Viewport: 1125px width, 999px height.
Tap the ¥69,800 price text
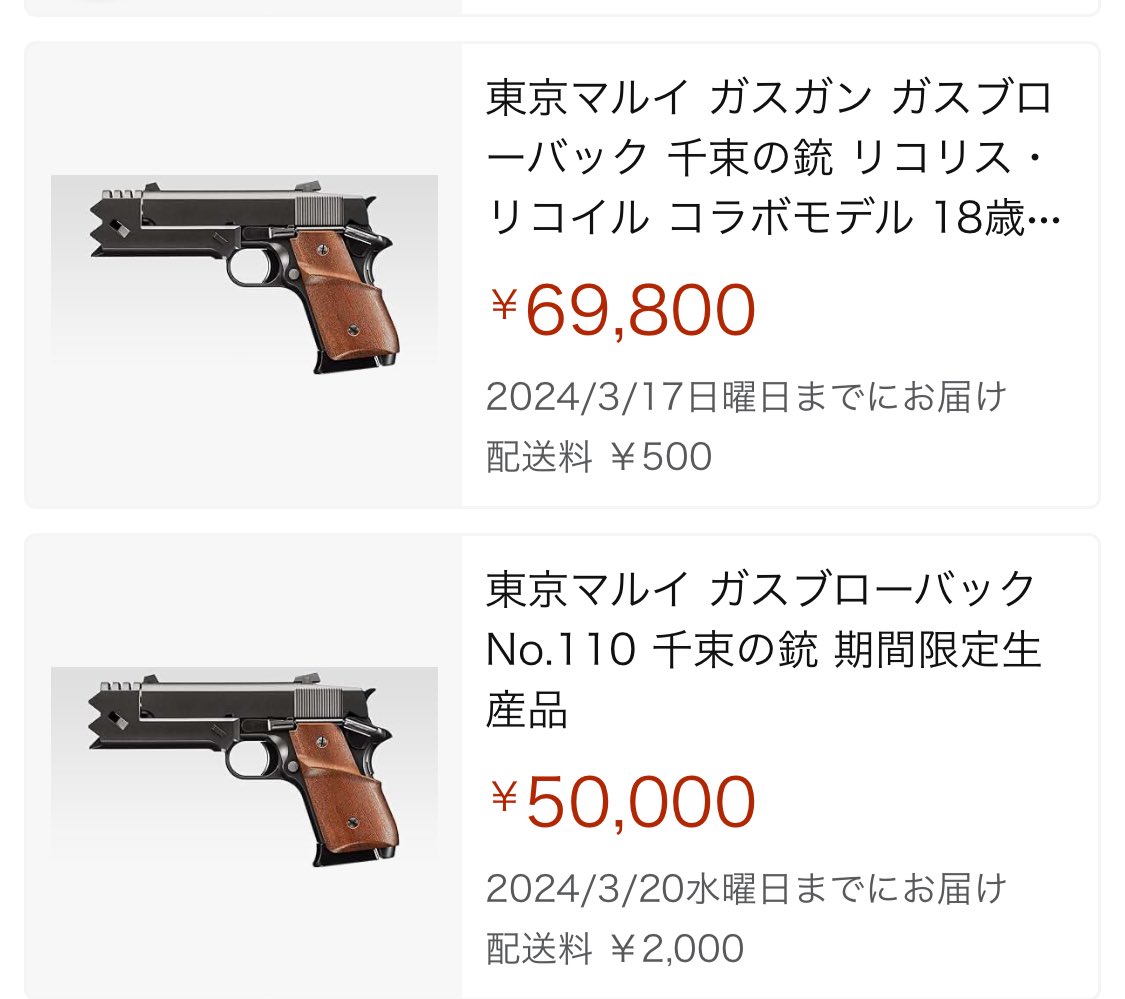pos(620,310)
